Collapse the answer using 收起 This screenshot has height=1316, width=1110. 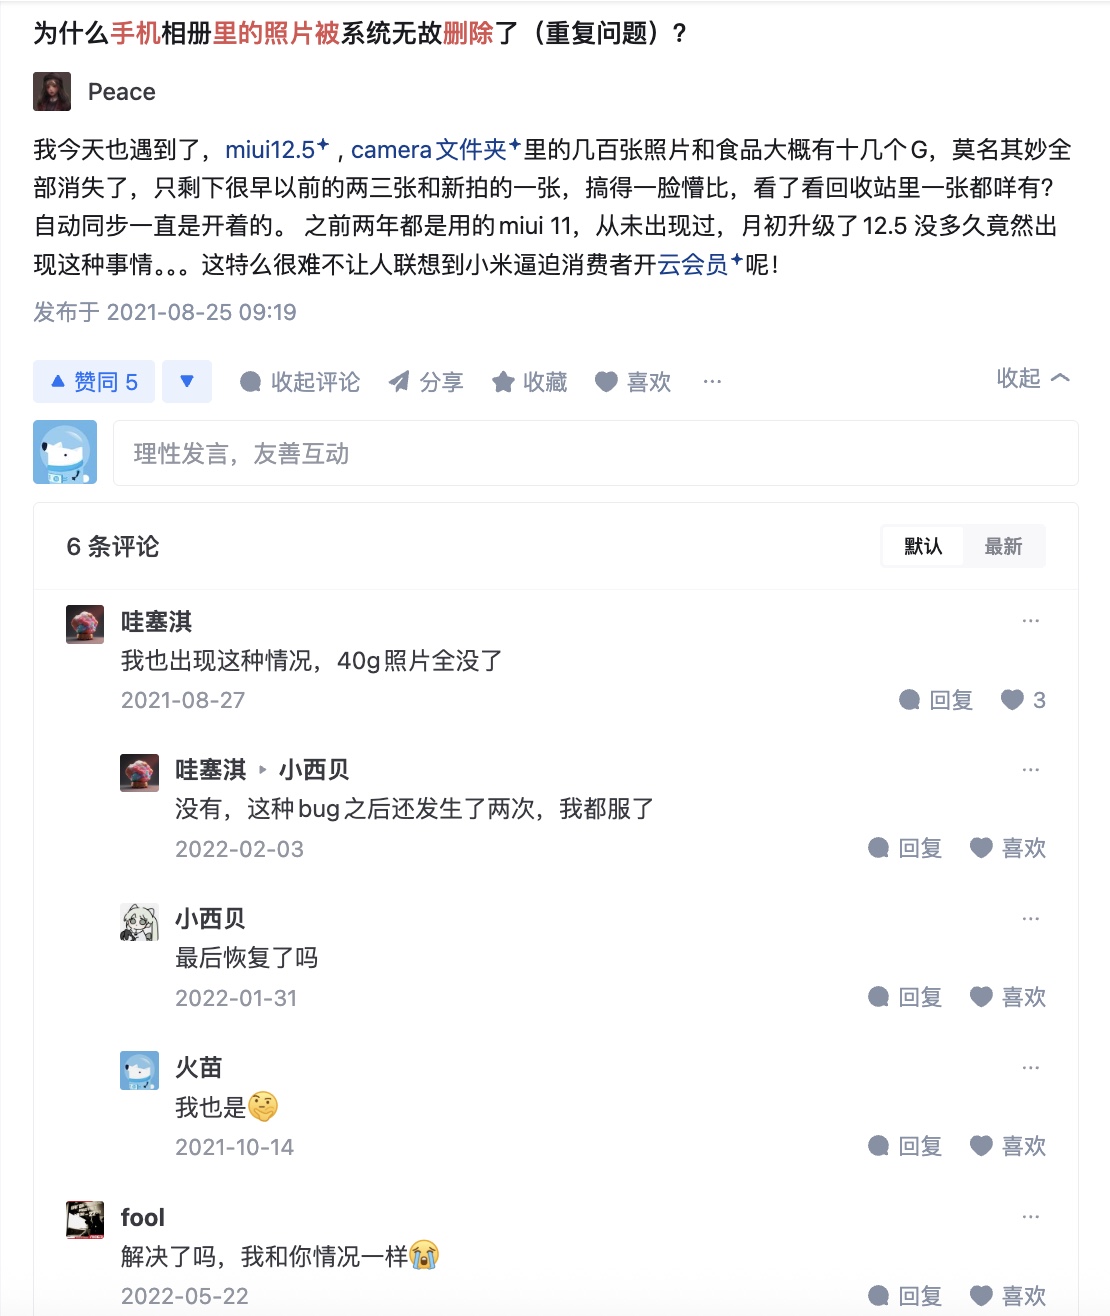(x=1032, y=378)
